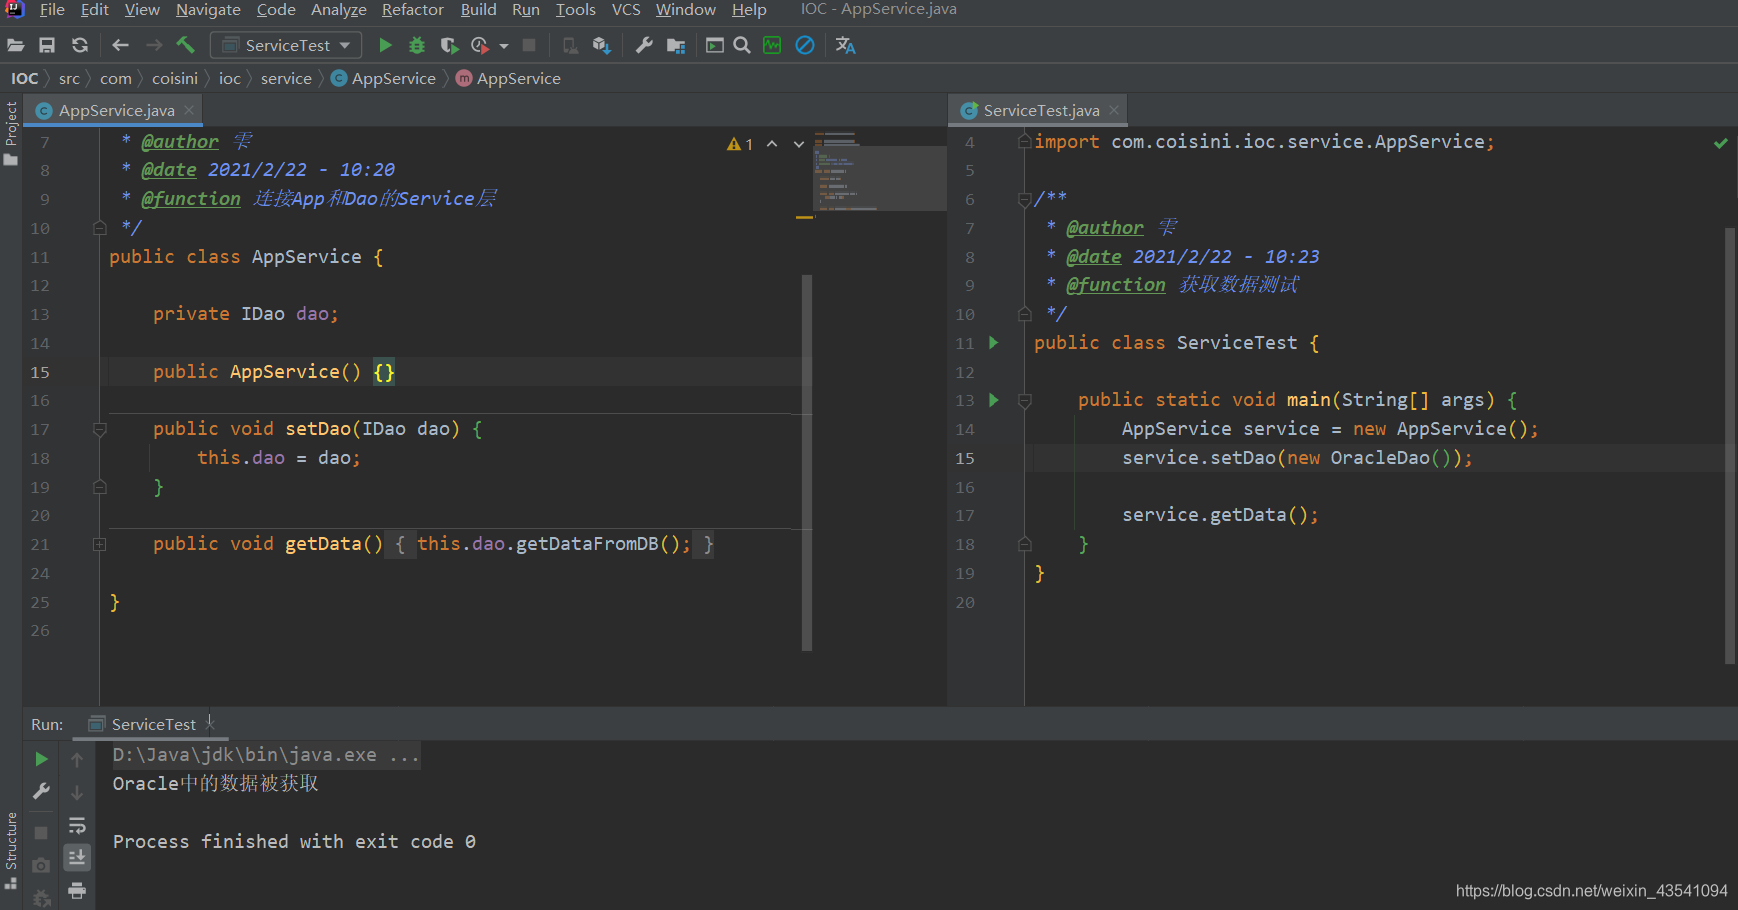Image resolution: width=1738 pixels, height=910 pixels.
Task: Open the VCS menu
Action: 626,10
